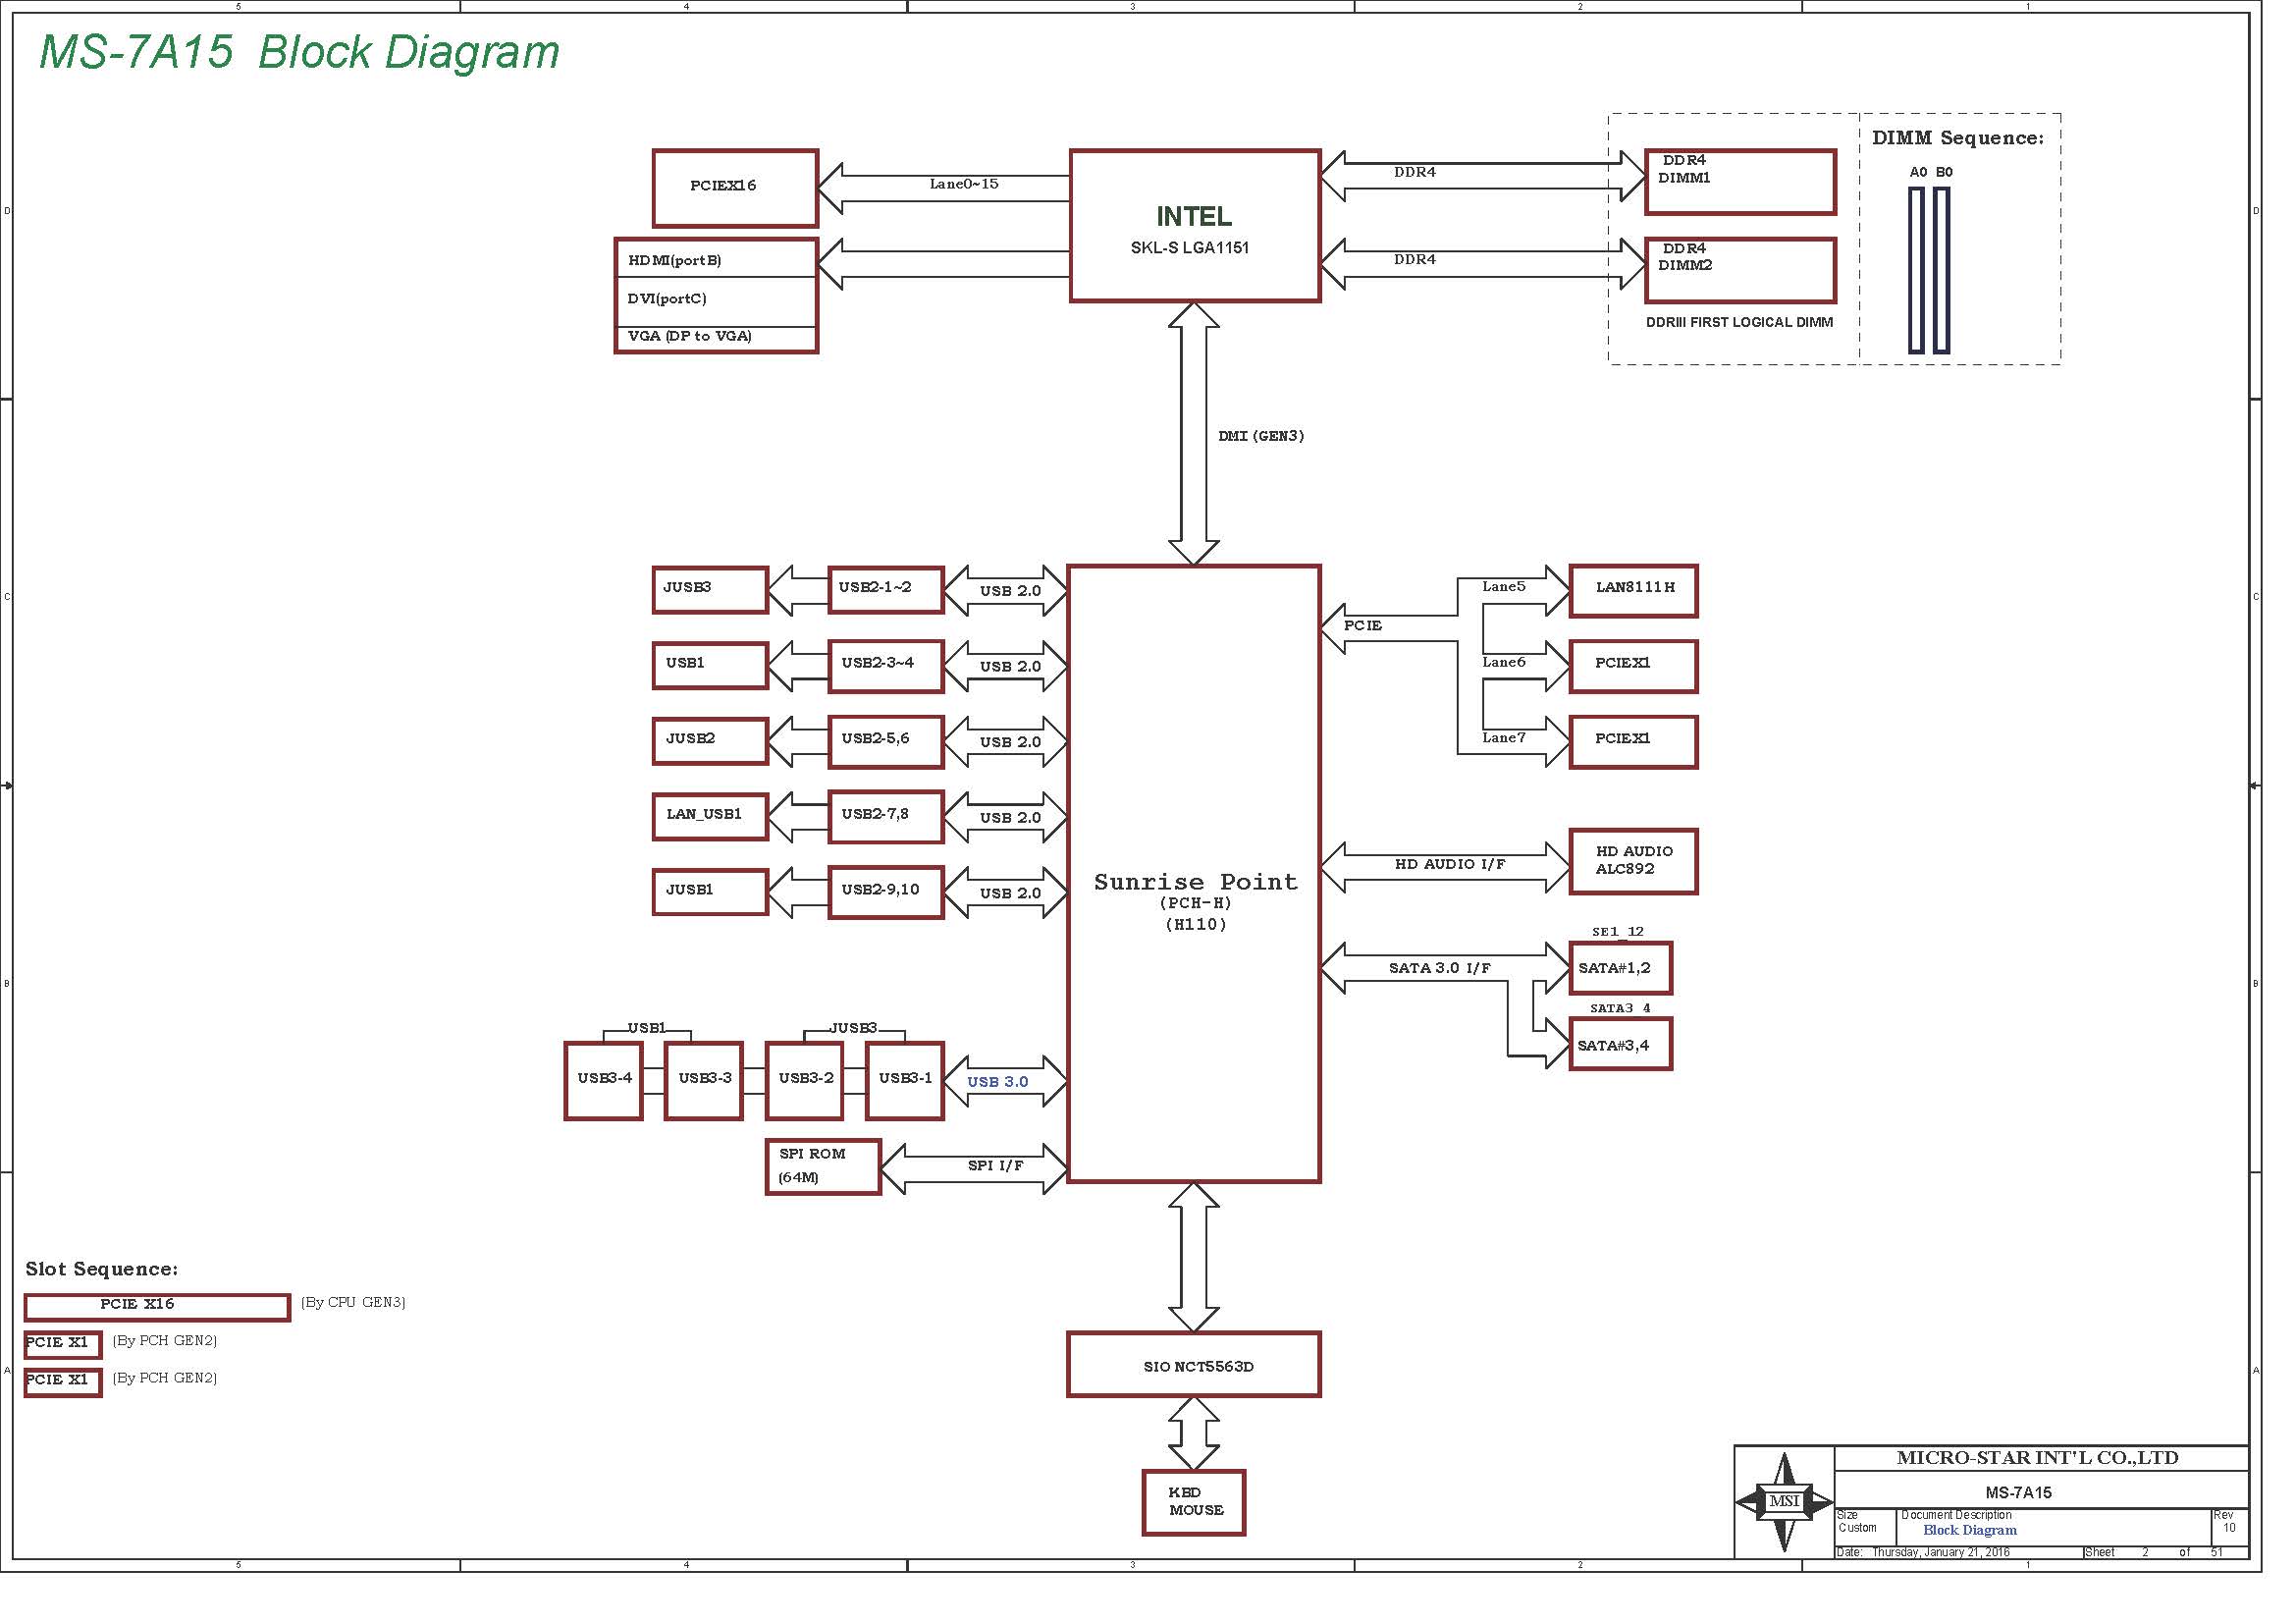Screen dimensions: 2296x1624
Task: Click the "SATA 3.0 I/F" arrow label
Action: pos(1439,968)
